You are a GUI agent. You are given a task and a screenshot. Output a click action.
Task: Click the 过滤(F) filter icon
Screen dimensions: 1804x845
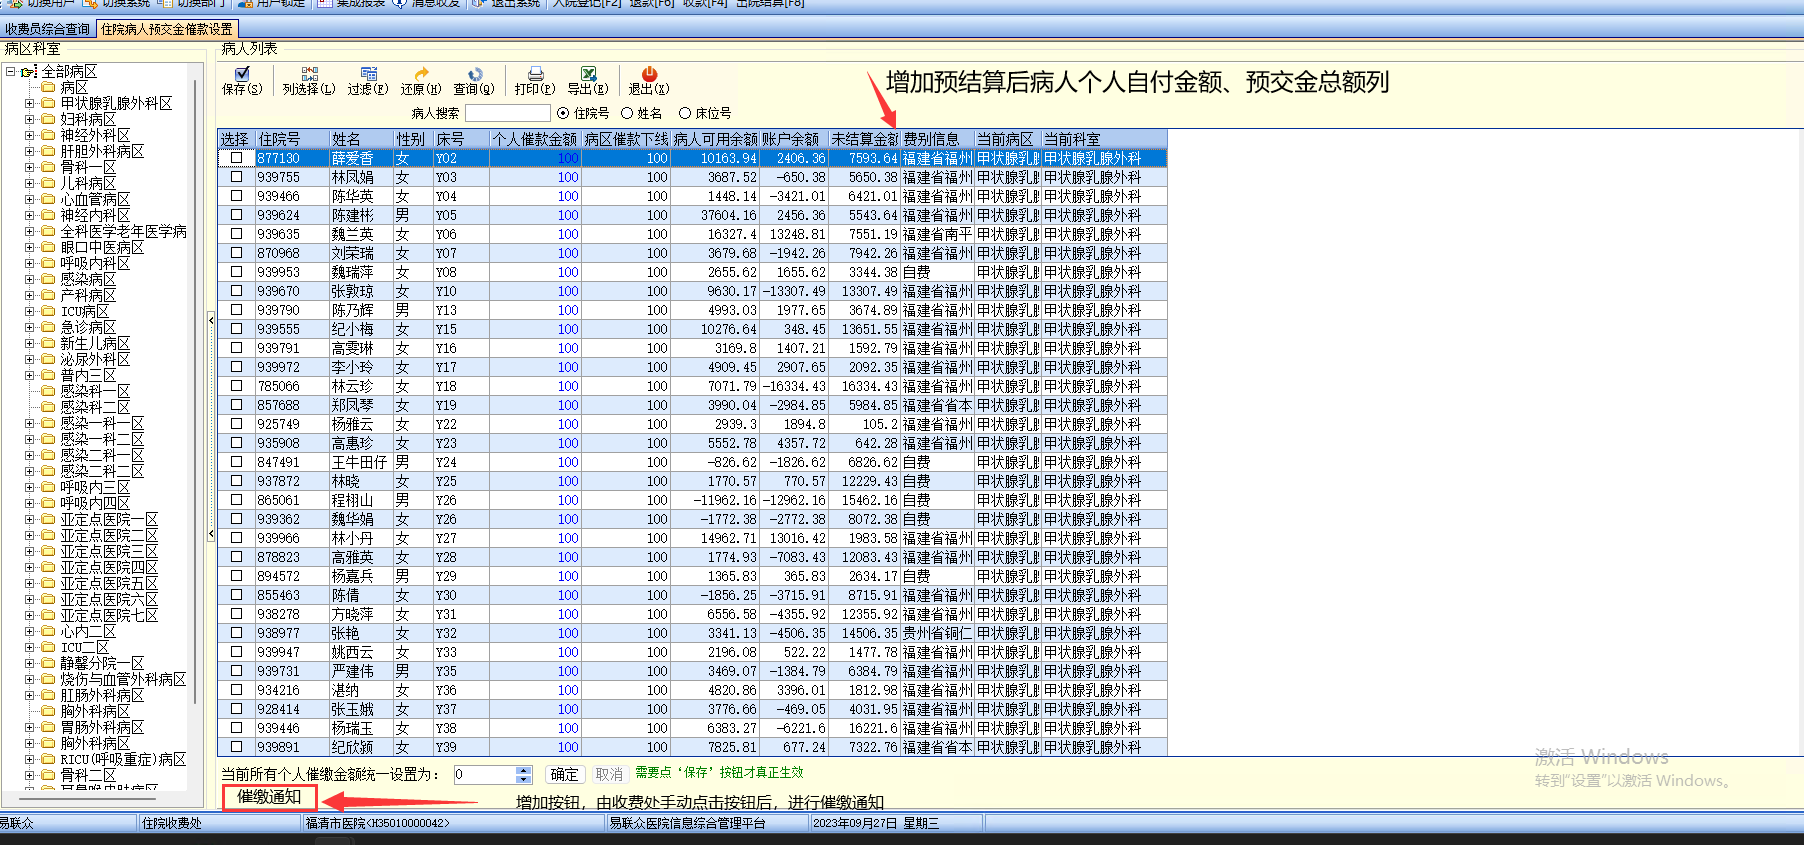[x=368, y=75]
